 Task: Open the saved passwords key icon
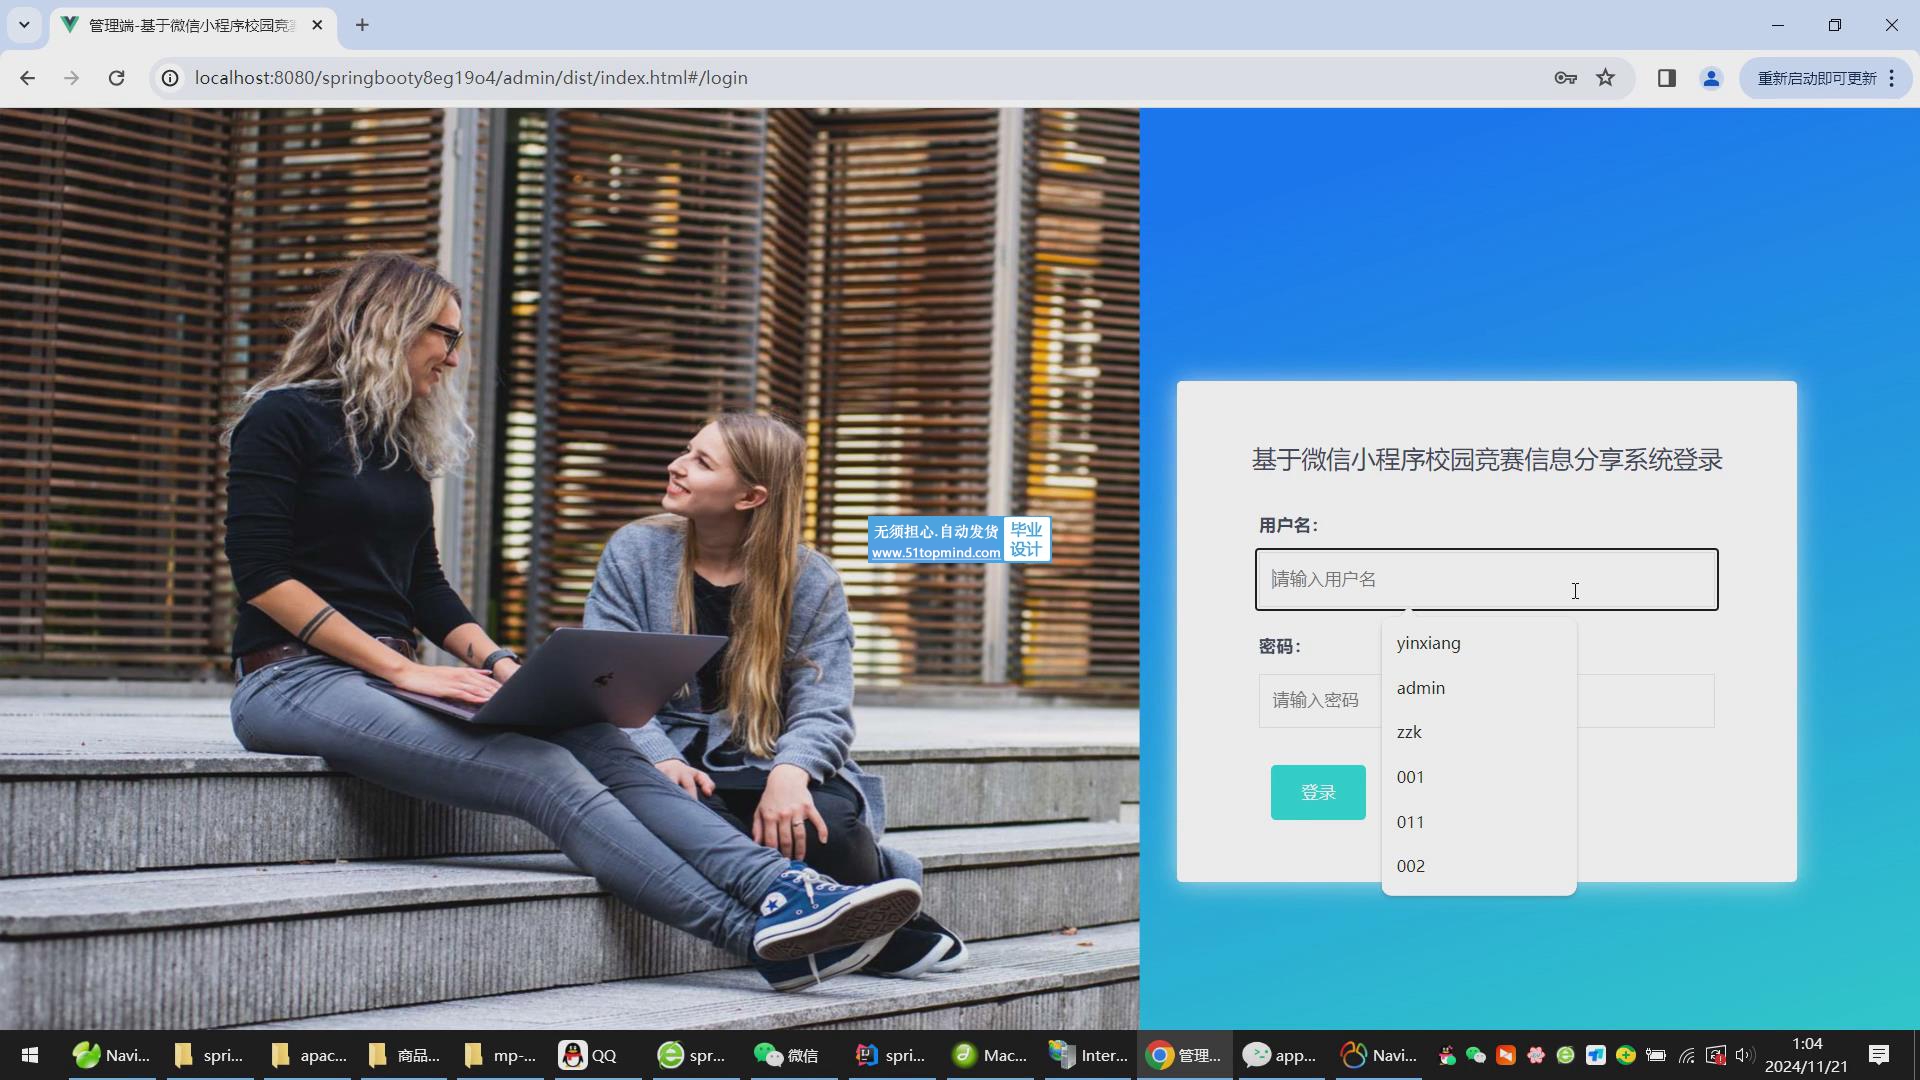tap(1565, 78)
